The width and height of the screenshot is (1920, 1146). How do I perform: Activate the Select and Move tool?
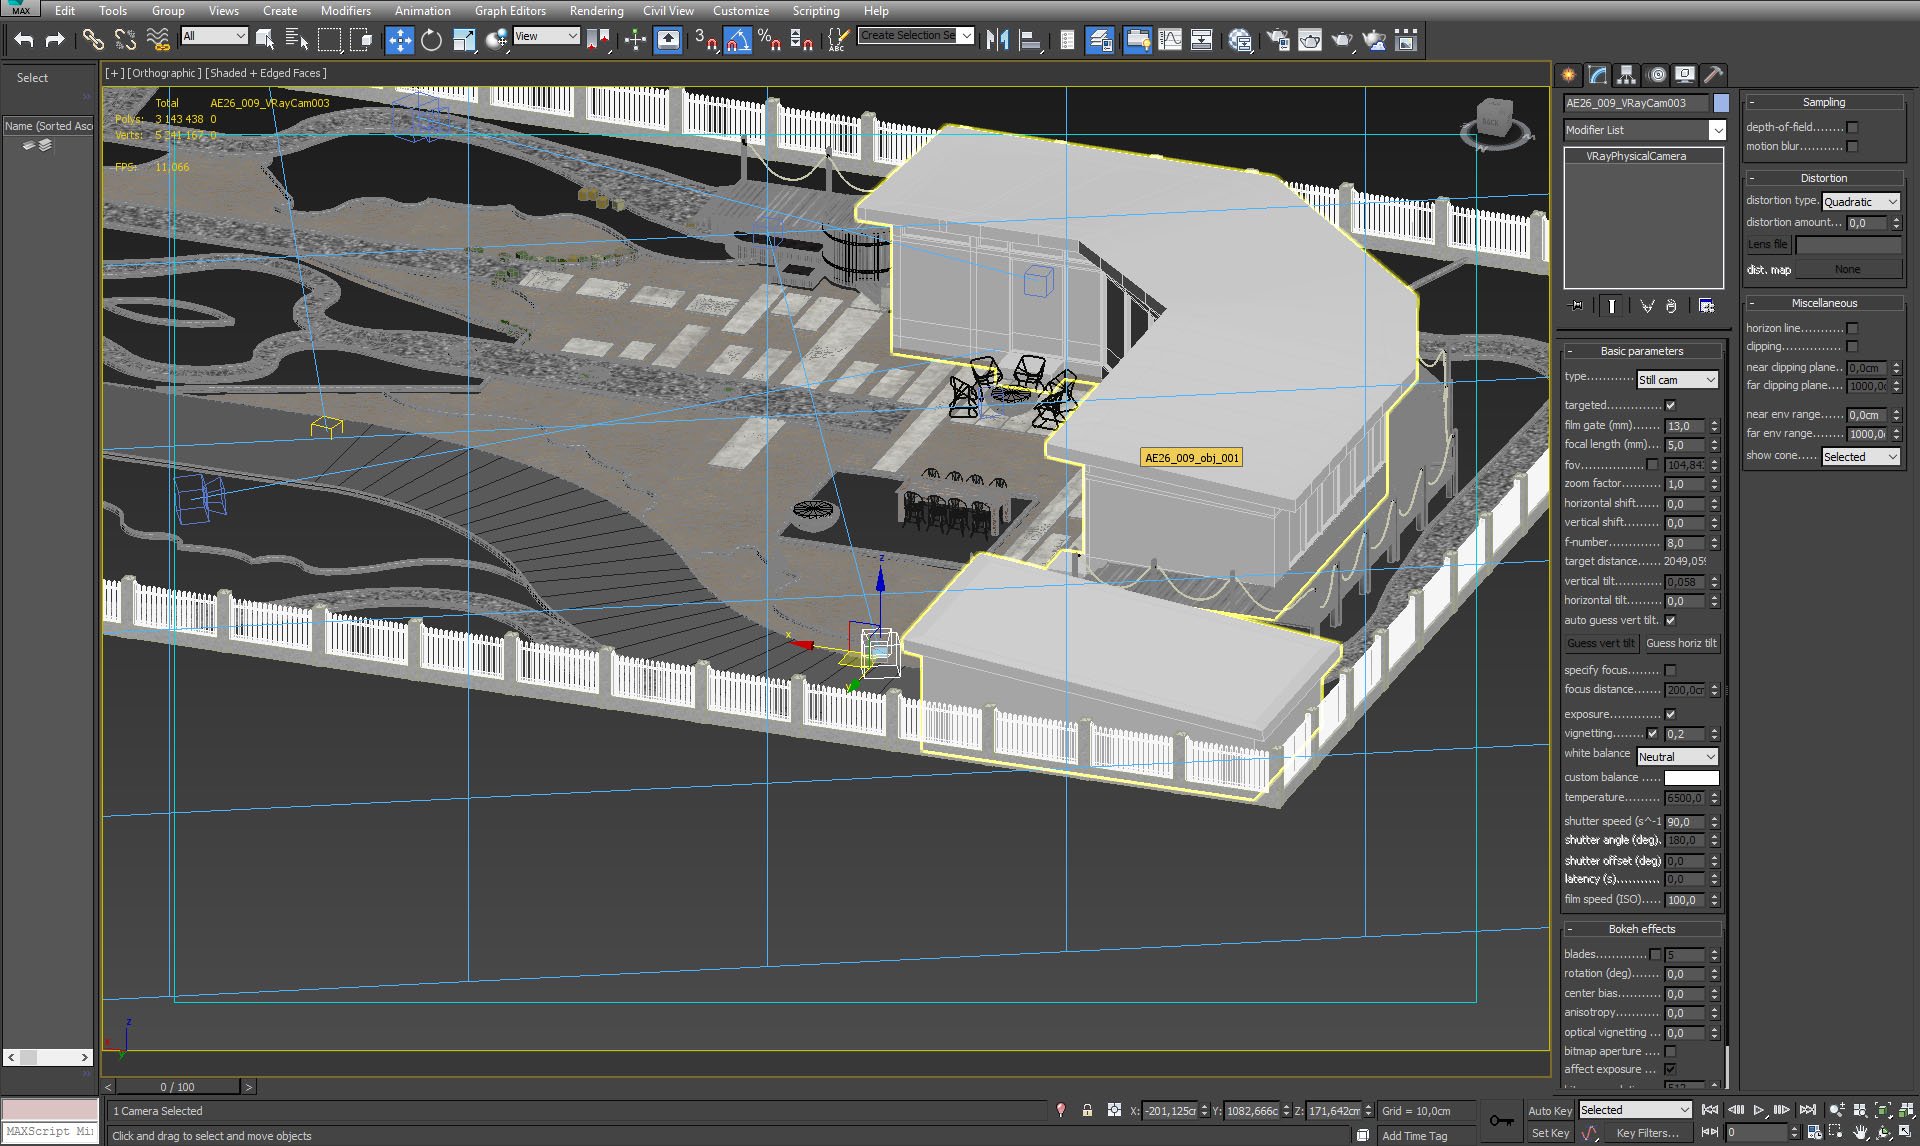pos(399,40)
